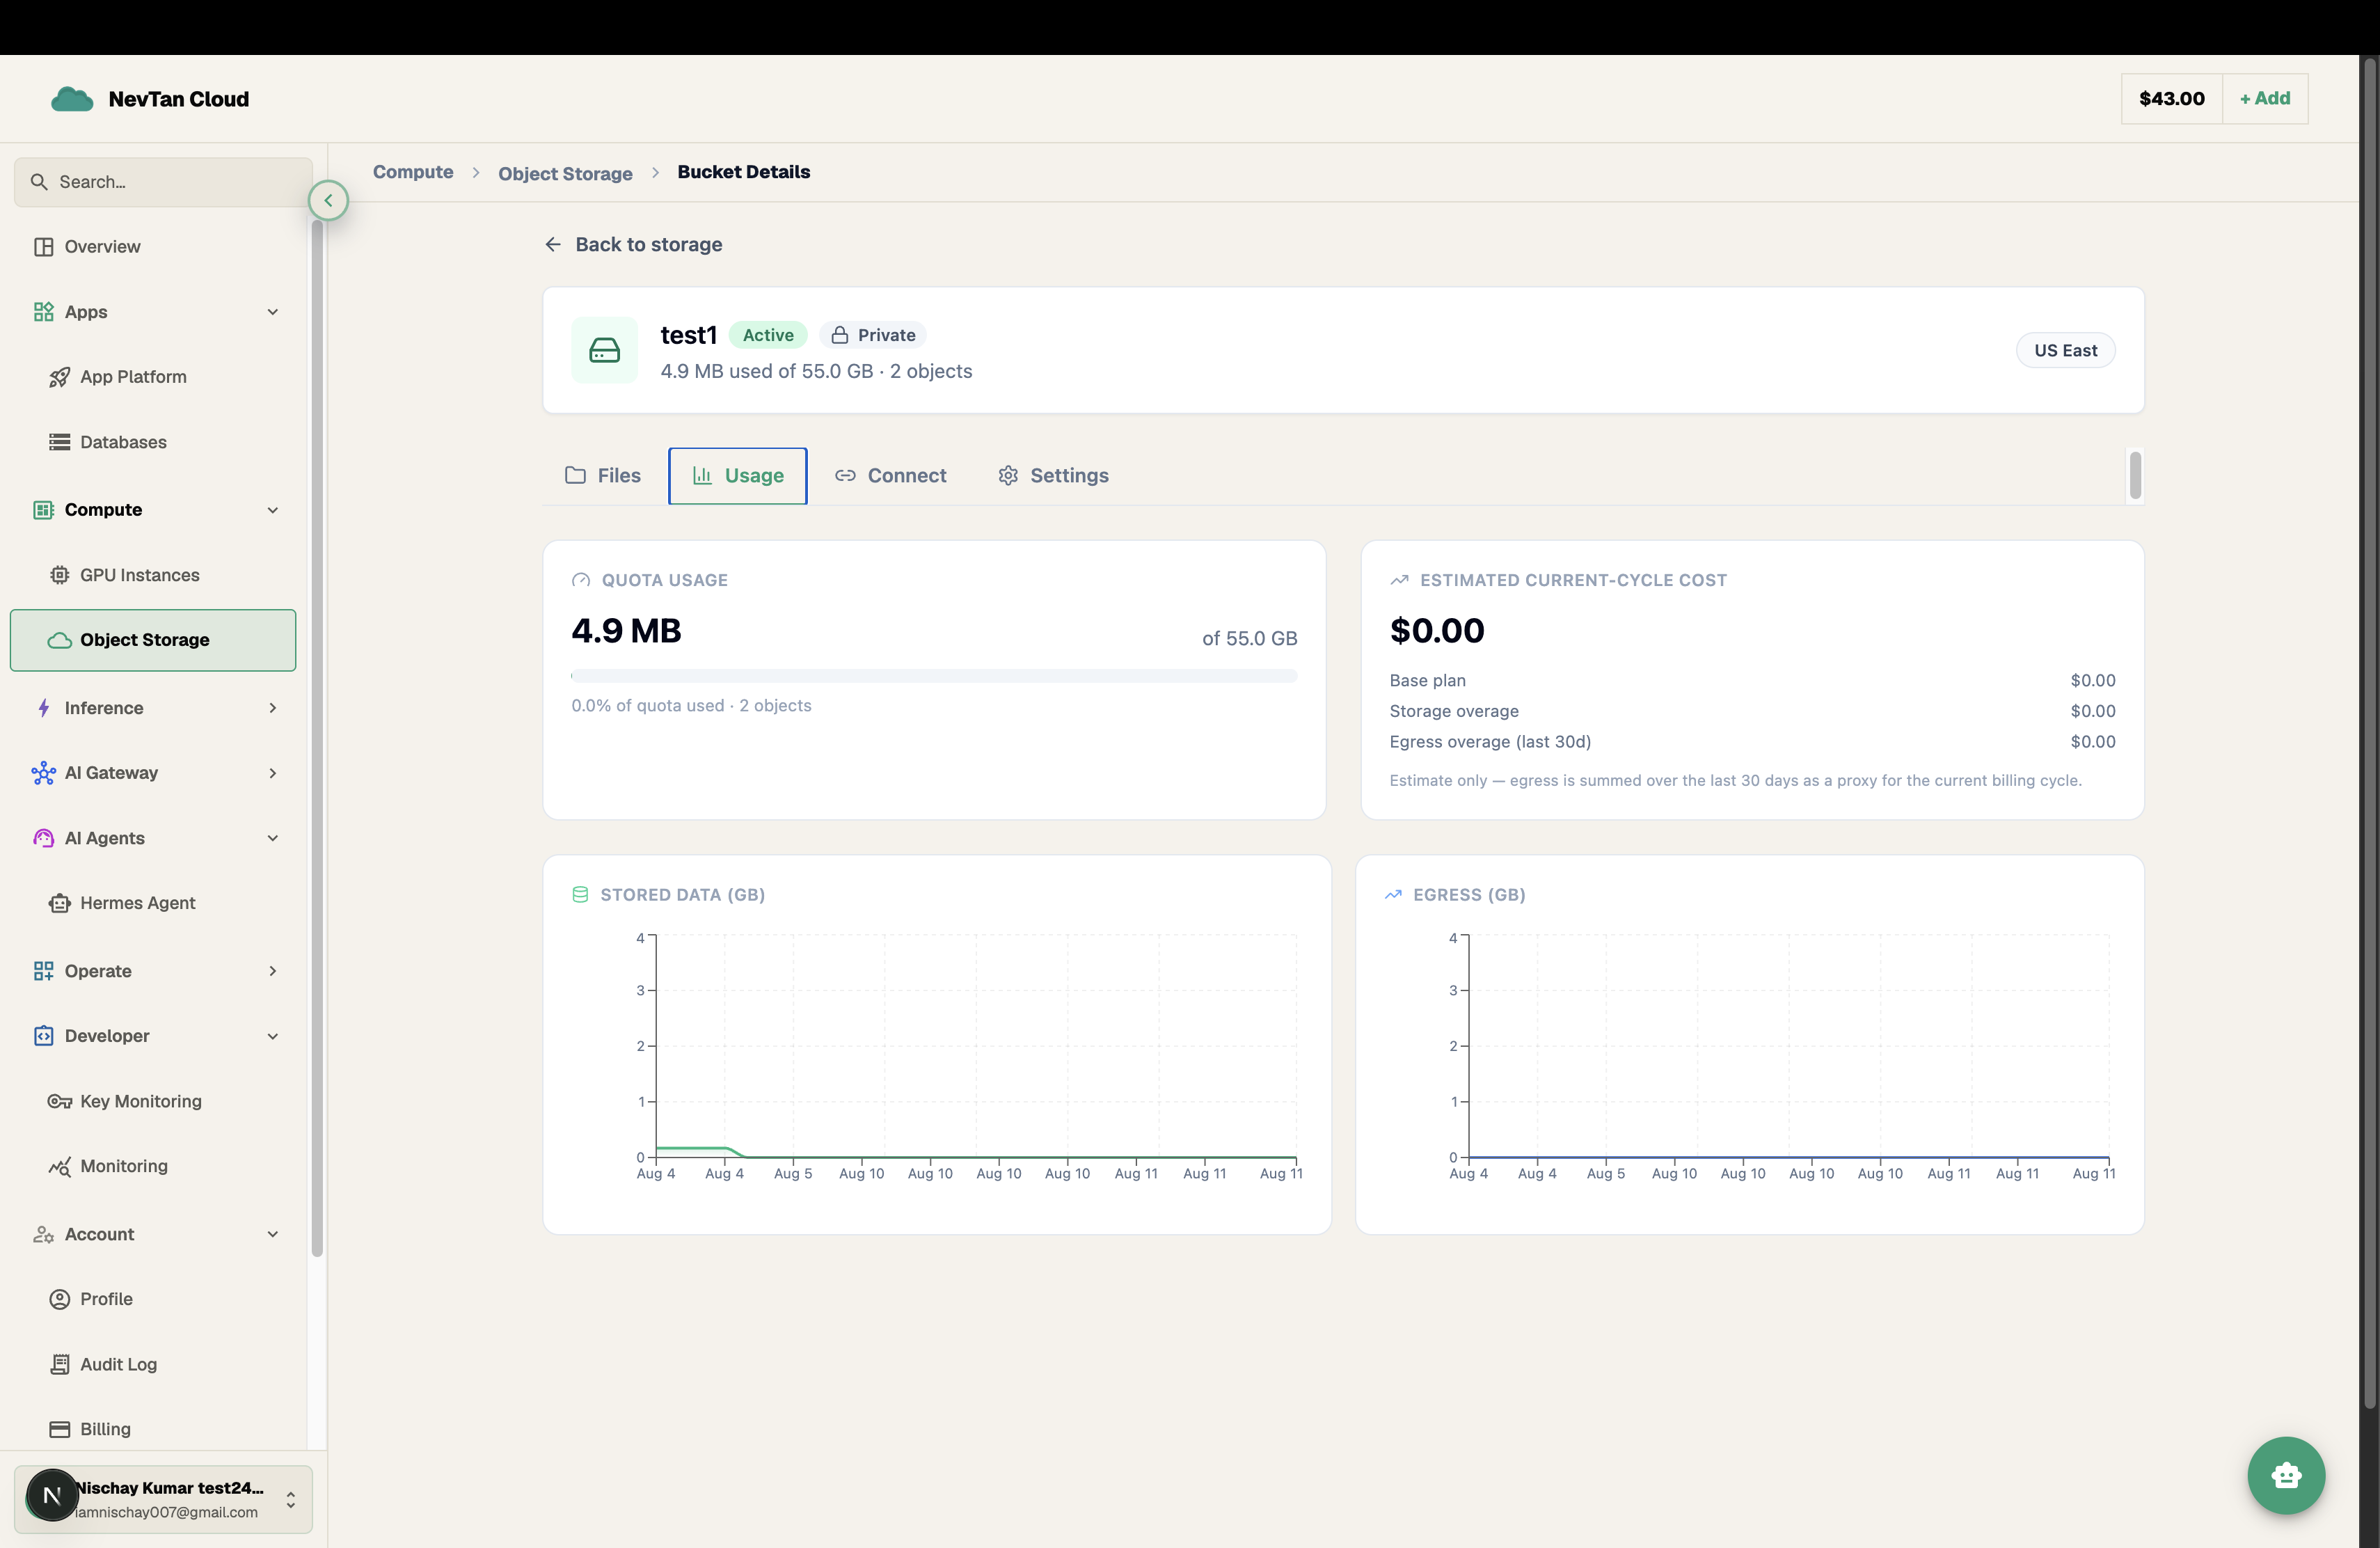2380x1548 pixels.
Task: Click the Audit Log document icon
Action: click(60, 1364)
